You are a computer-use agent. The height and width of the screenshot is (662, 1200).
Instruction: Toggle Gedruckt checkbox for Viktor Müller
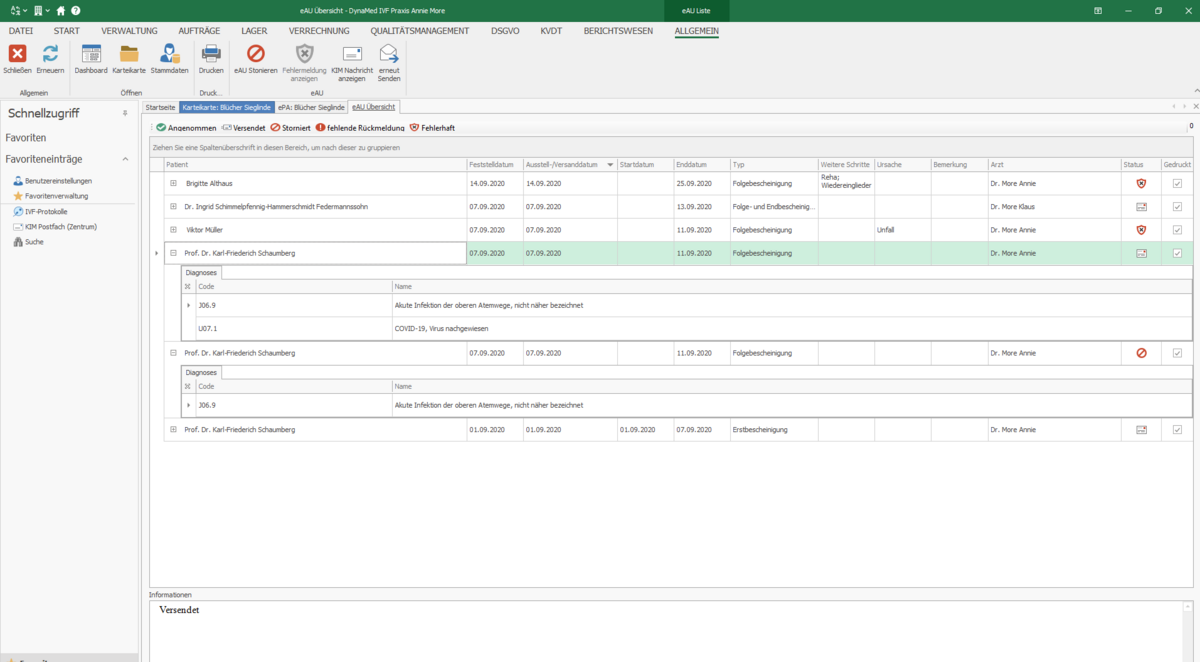pyautogui.click(x=1177, y=230)
